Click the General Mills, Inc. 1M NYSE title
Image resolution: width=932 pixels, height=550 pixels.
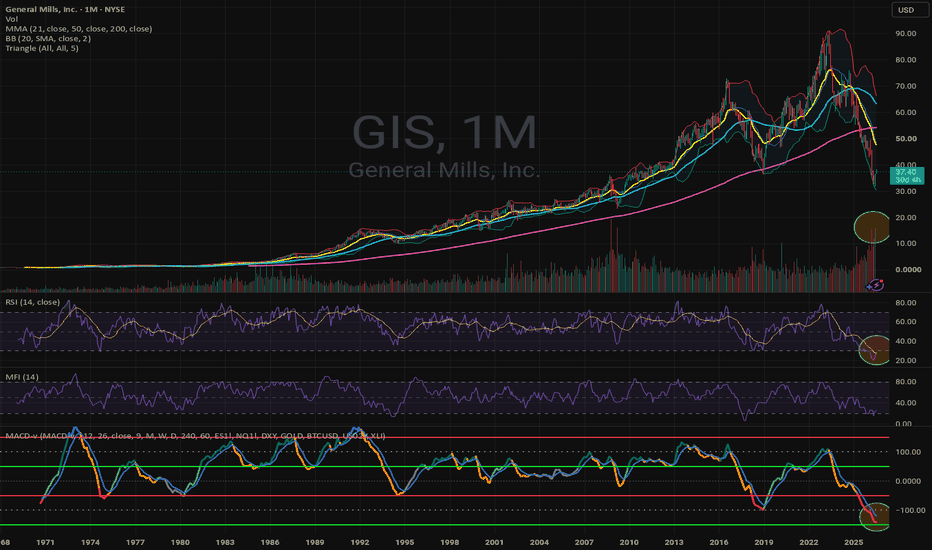tap(65, 10)
